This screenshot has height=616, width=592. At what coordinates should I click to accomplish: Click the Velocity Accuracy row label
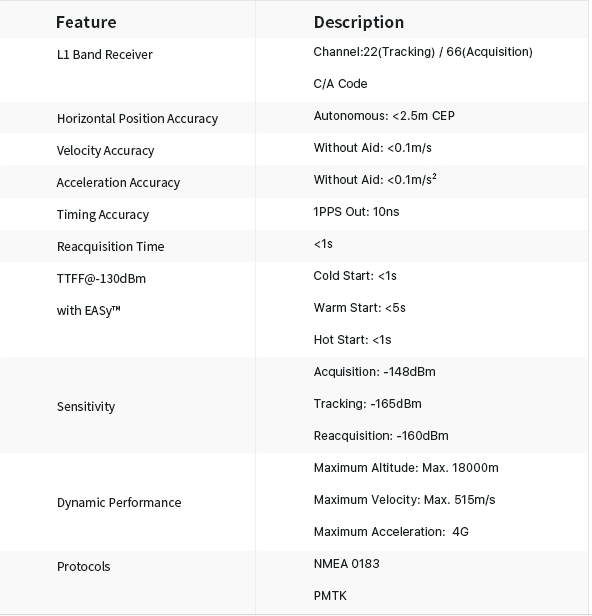105,151
